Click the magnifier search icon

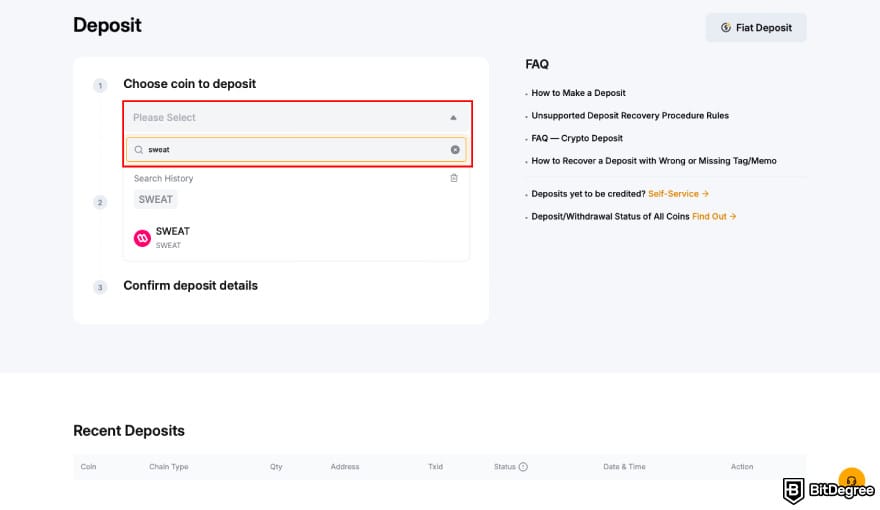139,150
